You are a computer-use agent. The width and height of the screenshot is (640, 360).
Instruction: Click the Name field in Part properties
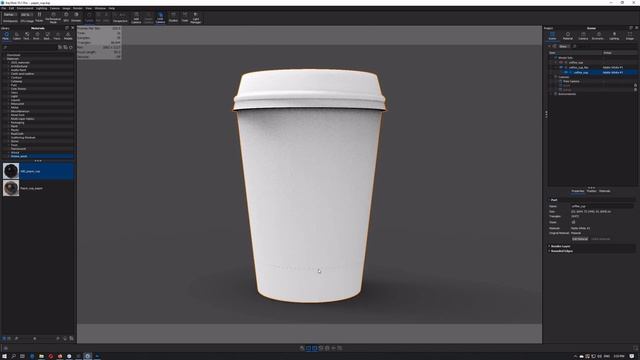[603, 206]
